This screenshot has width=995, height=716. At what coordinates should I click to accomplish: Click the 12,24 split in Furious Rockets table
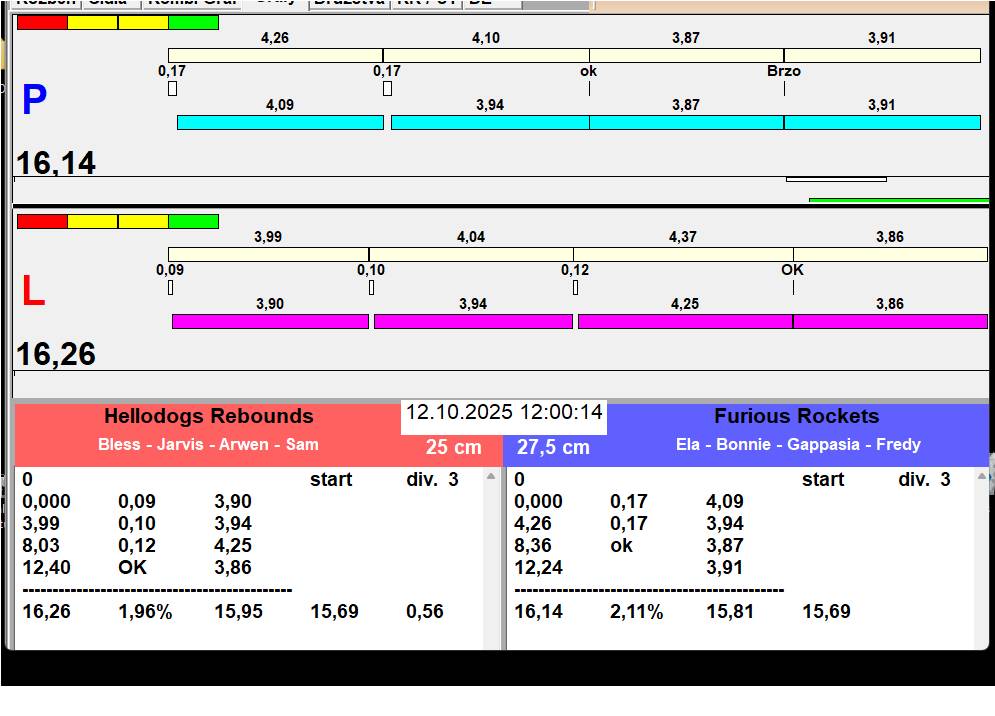pyautogui.click(x=538, y=567)
